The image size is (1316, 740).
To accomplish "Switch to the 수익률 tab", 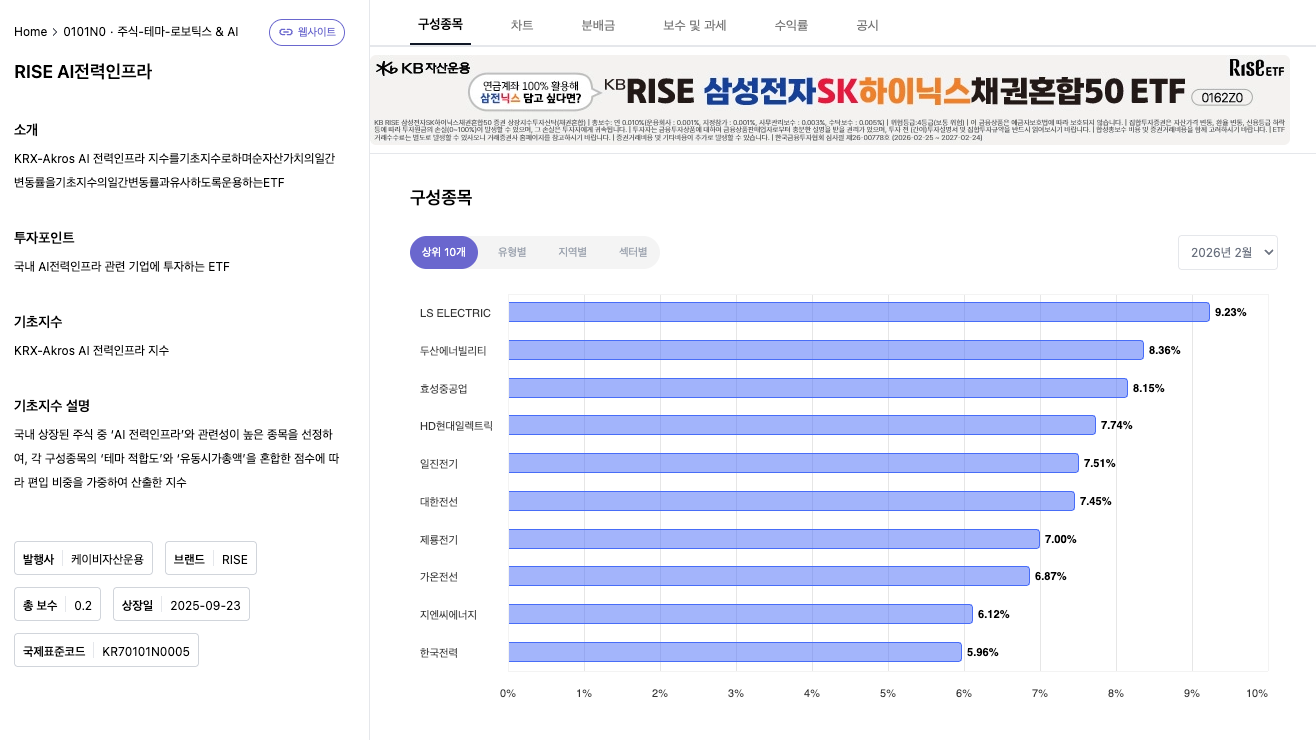I will (x=791, y=24).
